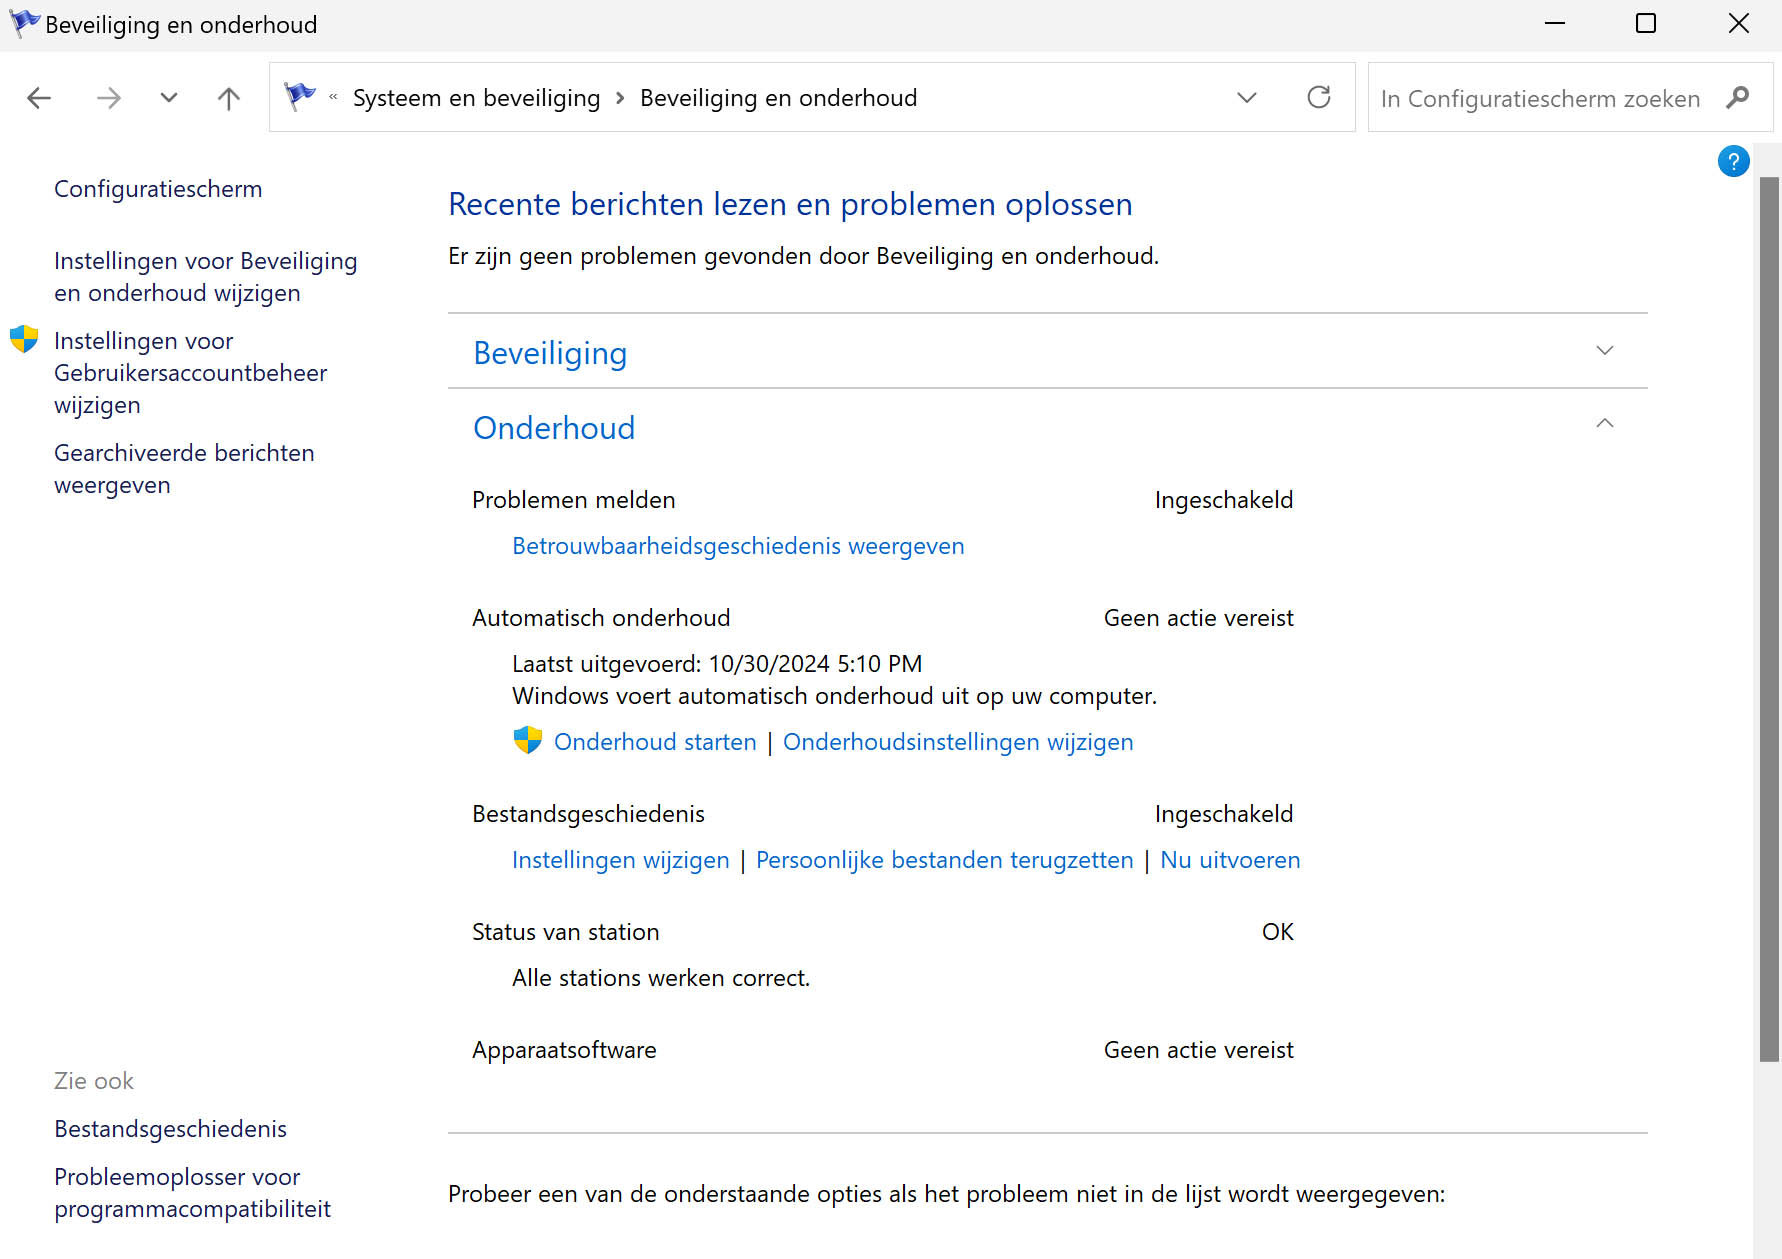Refresh the Beveiliging en onderhoud page
The image size is (1782, 1259).
pyautogui.click(x=1319, y=97)
